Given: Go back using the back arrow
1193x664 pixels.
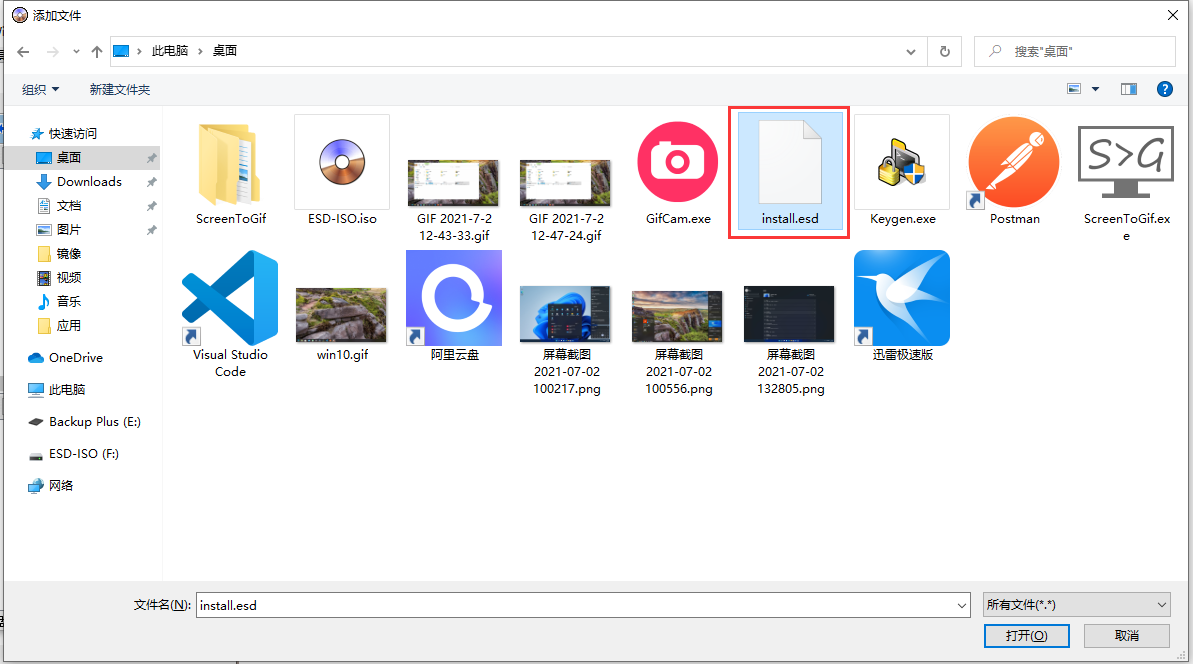Looking at the screenshot, I should pos(24,52).
